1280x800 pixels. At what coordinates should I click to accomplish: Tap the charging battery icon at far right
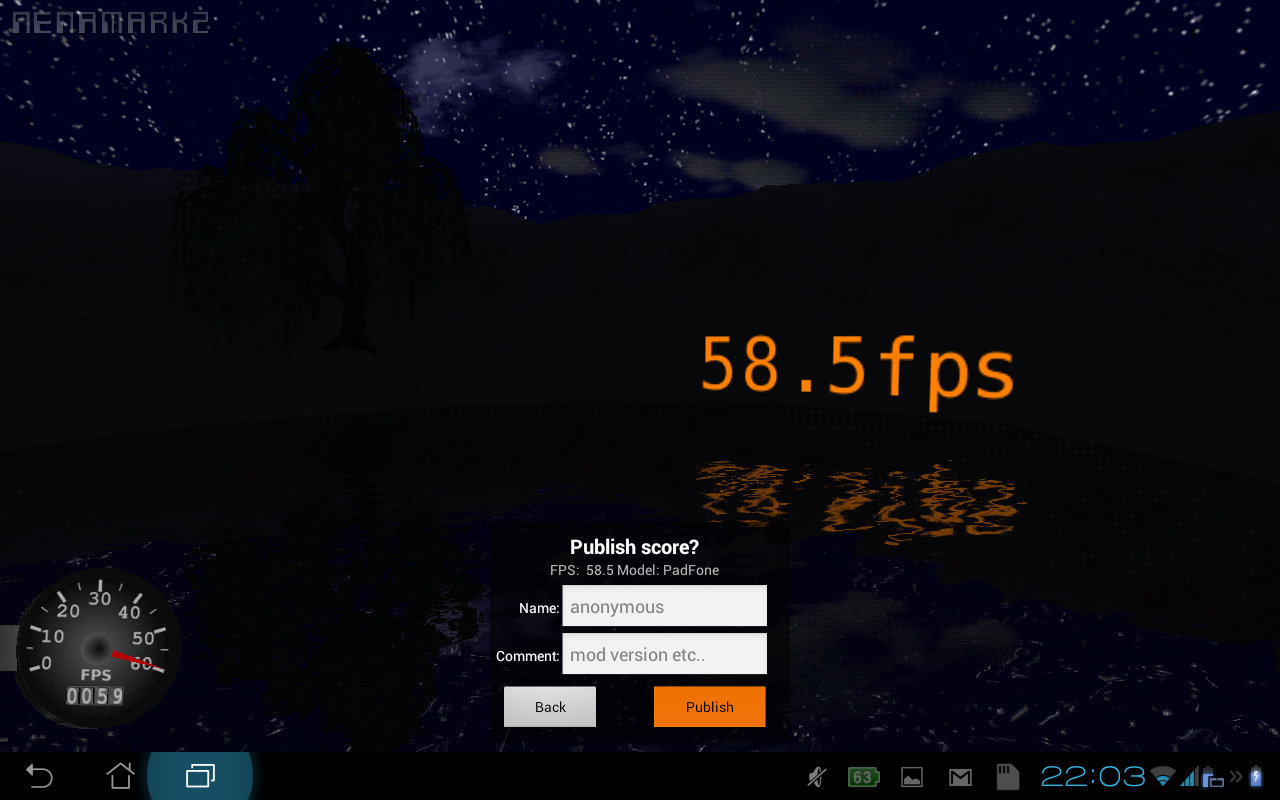pyautogui.click(x=1256, y=777)
